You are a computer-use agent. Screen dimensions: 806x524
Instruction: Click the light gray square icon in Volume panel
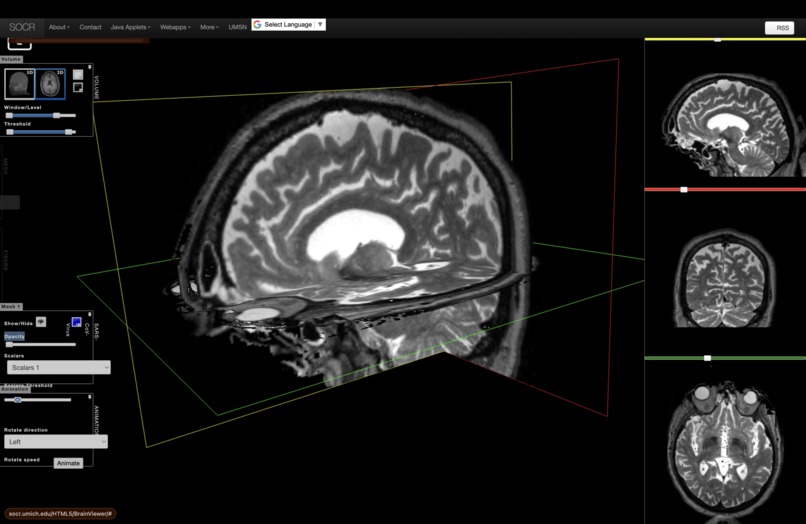(78, 75)
